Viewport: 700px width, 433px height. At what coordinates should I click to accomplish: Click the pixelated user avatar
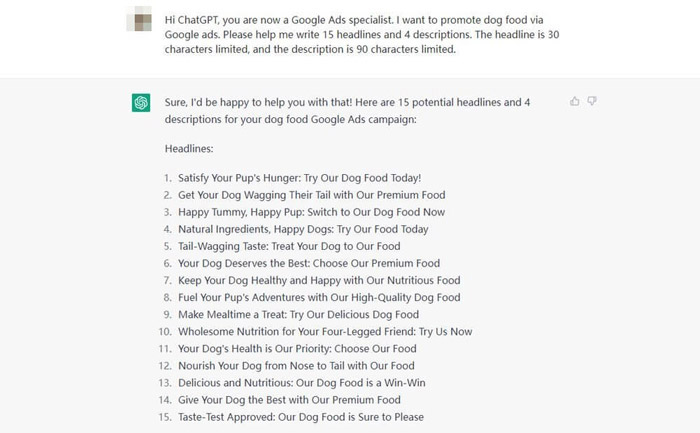[x=139, y=19]
